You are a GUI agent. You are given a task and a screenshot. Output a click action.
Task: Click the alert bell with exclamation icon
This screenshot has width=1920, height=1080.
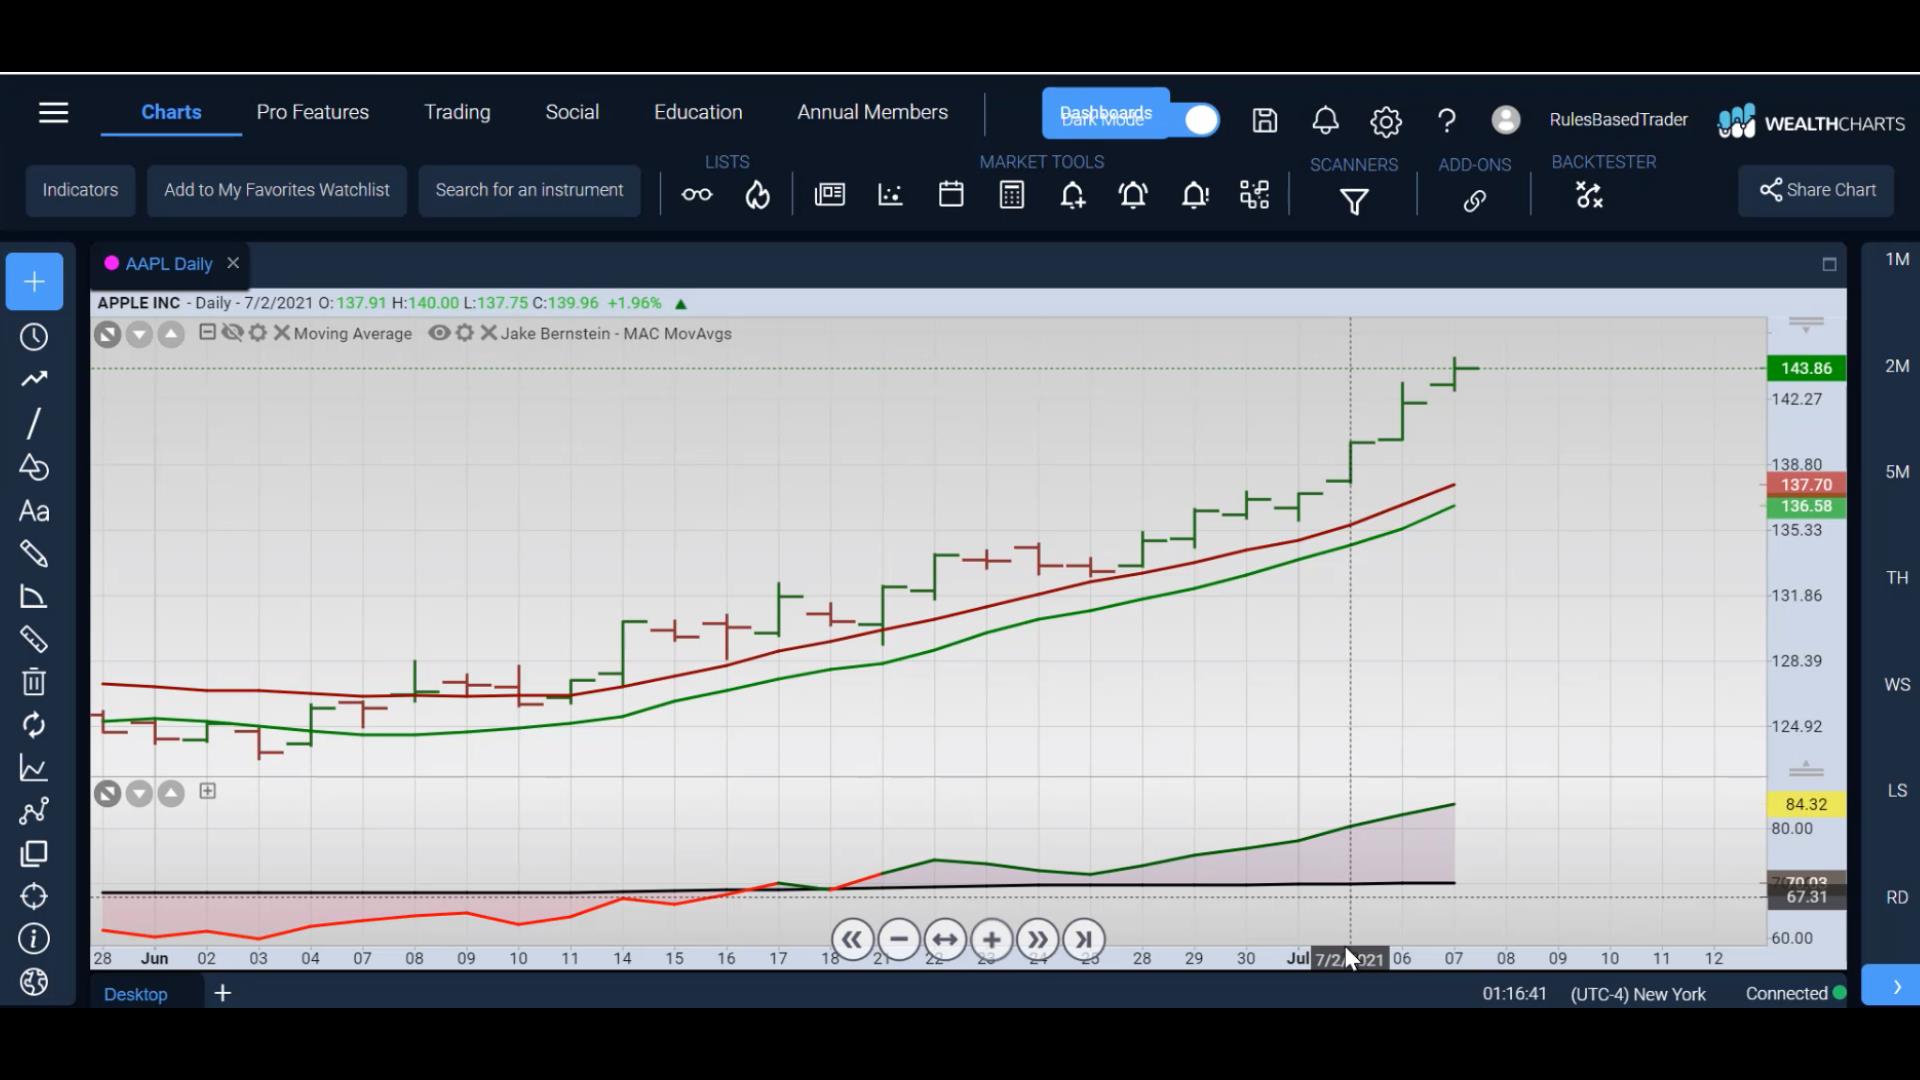click(x=1195, y=195)
